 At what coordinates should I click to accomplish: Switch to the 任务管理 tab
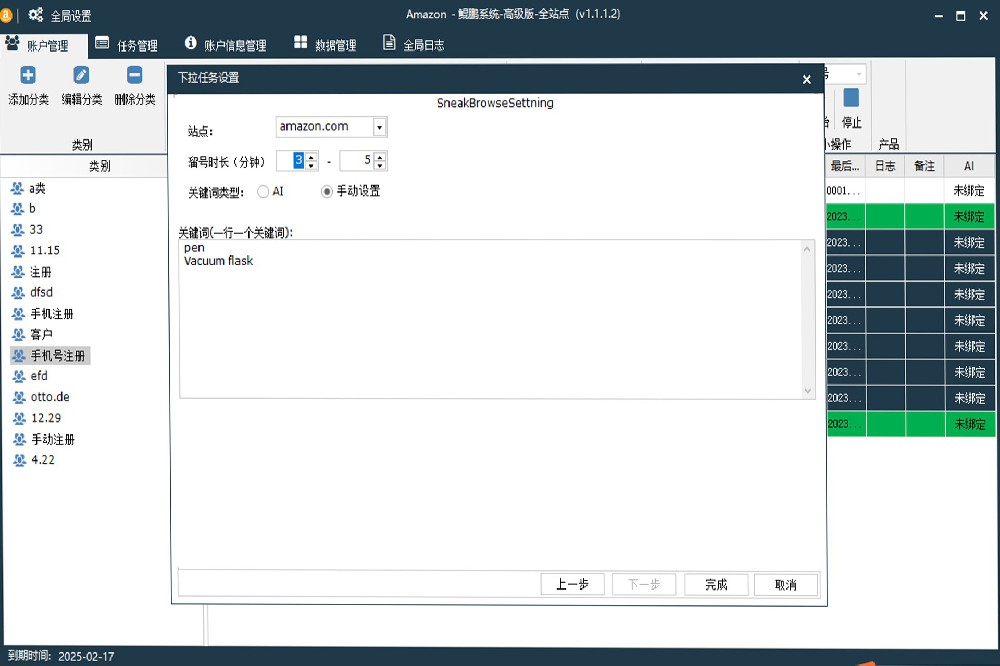pos(127,45)
